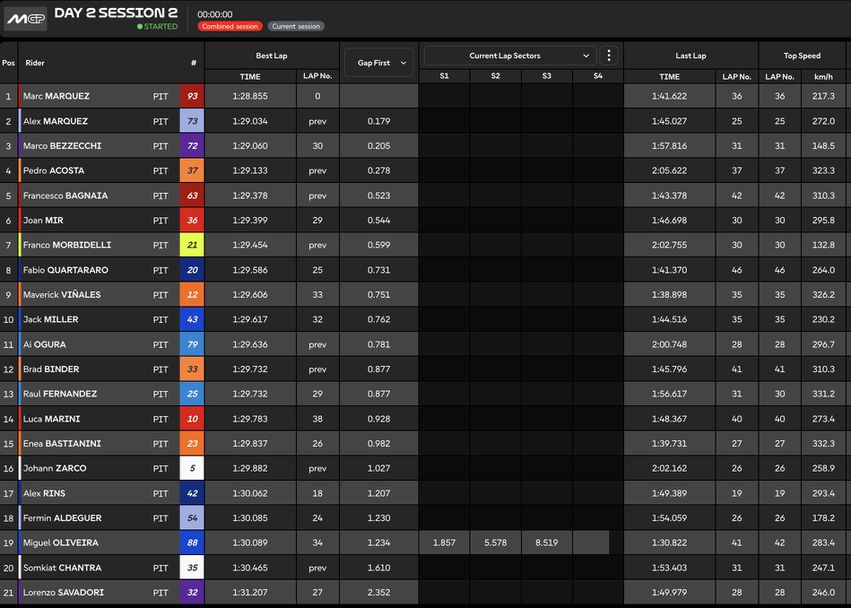Toggle the Current session filter
Viewport: 851px width, 608px height.
pyautogui.click(x=296, y=27)
